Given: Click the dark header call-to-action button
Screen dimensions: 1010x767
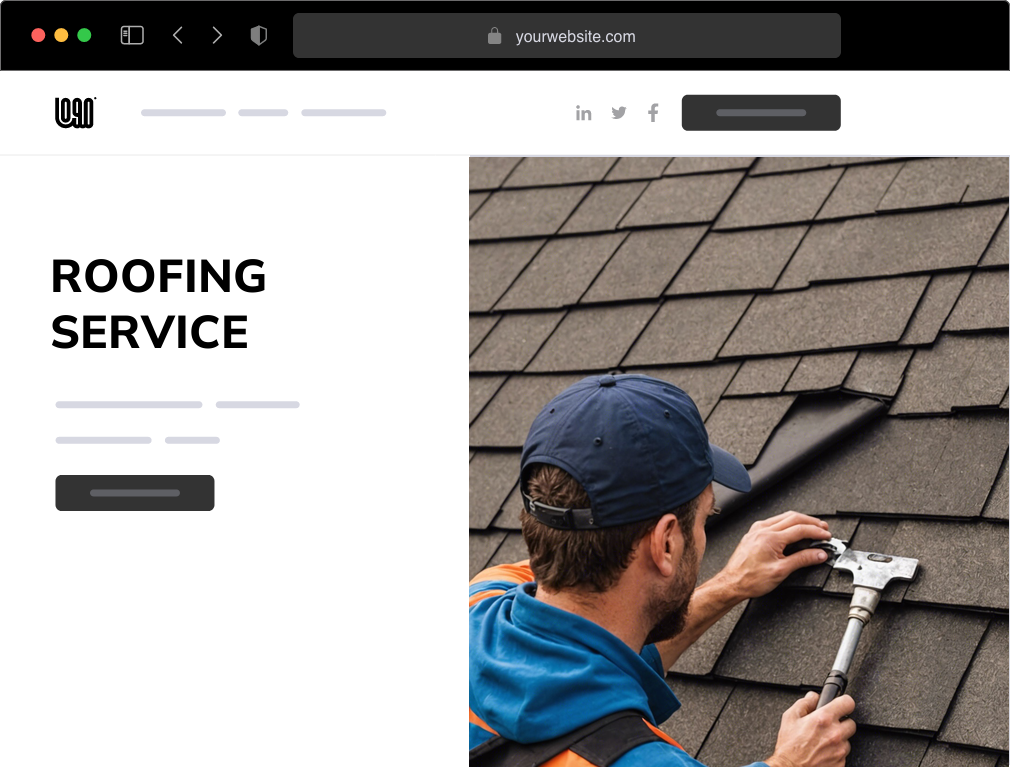Looking at the screenshot, I should (x=761, y=113).
